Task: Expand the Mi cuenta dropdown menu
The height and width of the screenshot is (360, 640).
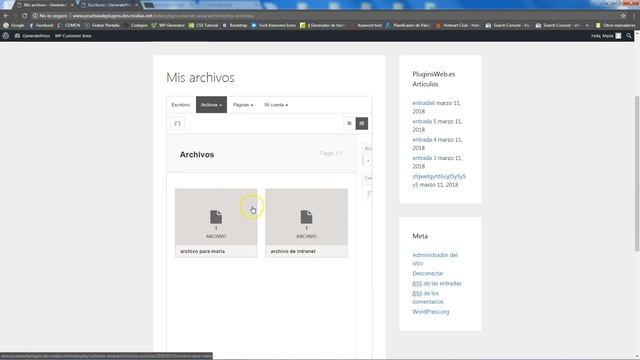Action: [x=276, y=105]
